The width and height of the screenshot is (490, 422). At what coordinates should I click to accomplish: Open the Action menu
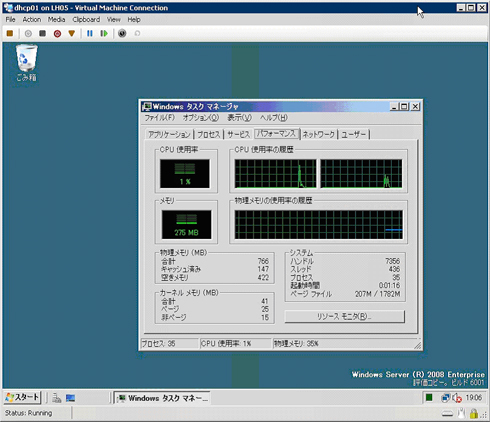32,20
